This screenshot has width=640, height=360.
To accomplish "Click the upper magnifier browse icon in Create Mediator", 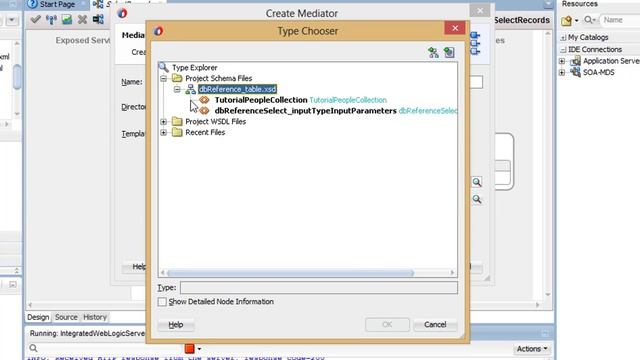I will (477, 182).
